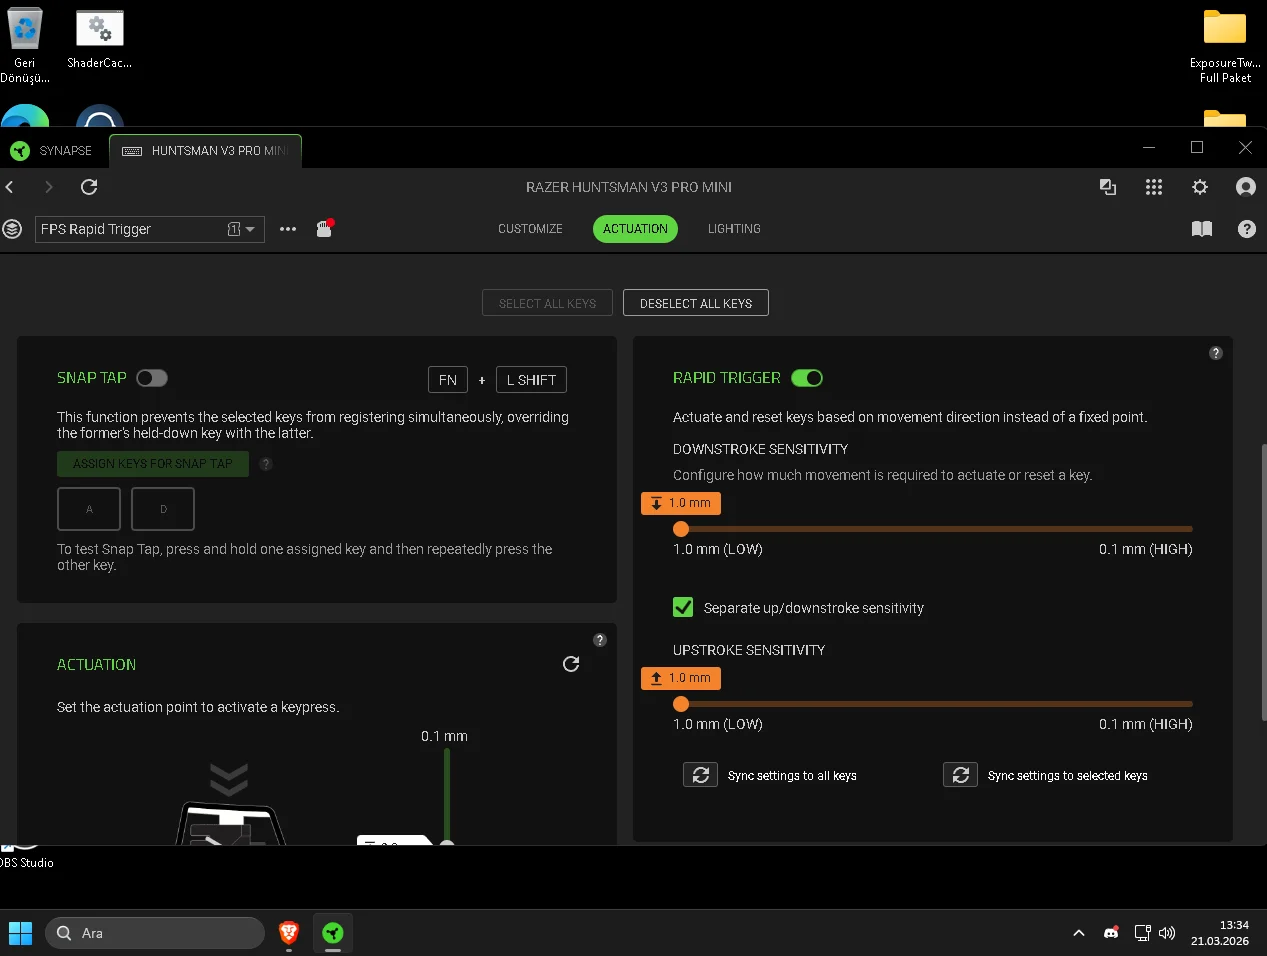Image resolution: width=1267 pixels, height=956 pixels.
Task: Click the L SHIFT shortcut key box
Action: click(532, 380)
